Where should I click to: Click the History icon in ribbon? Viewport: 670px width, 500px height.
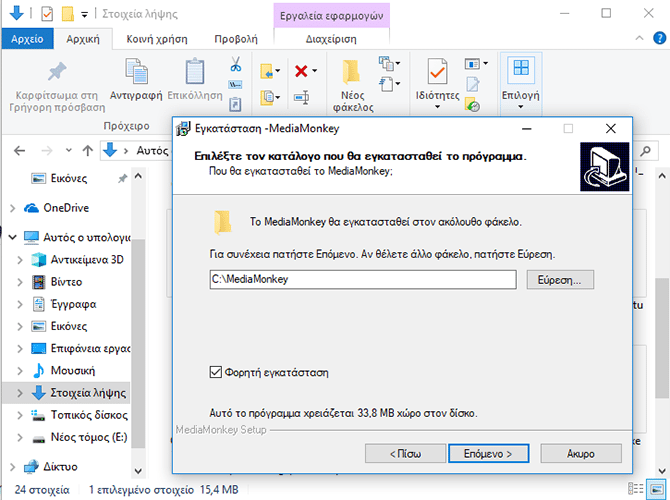473,105
